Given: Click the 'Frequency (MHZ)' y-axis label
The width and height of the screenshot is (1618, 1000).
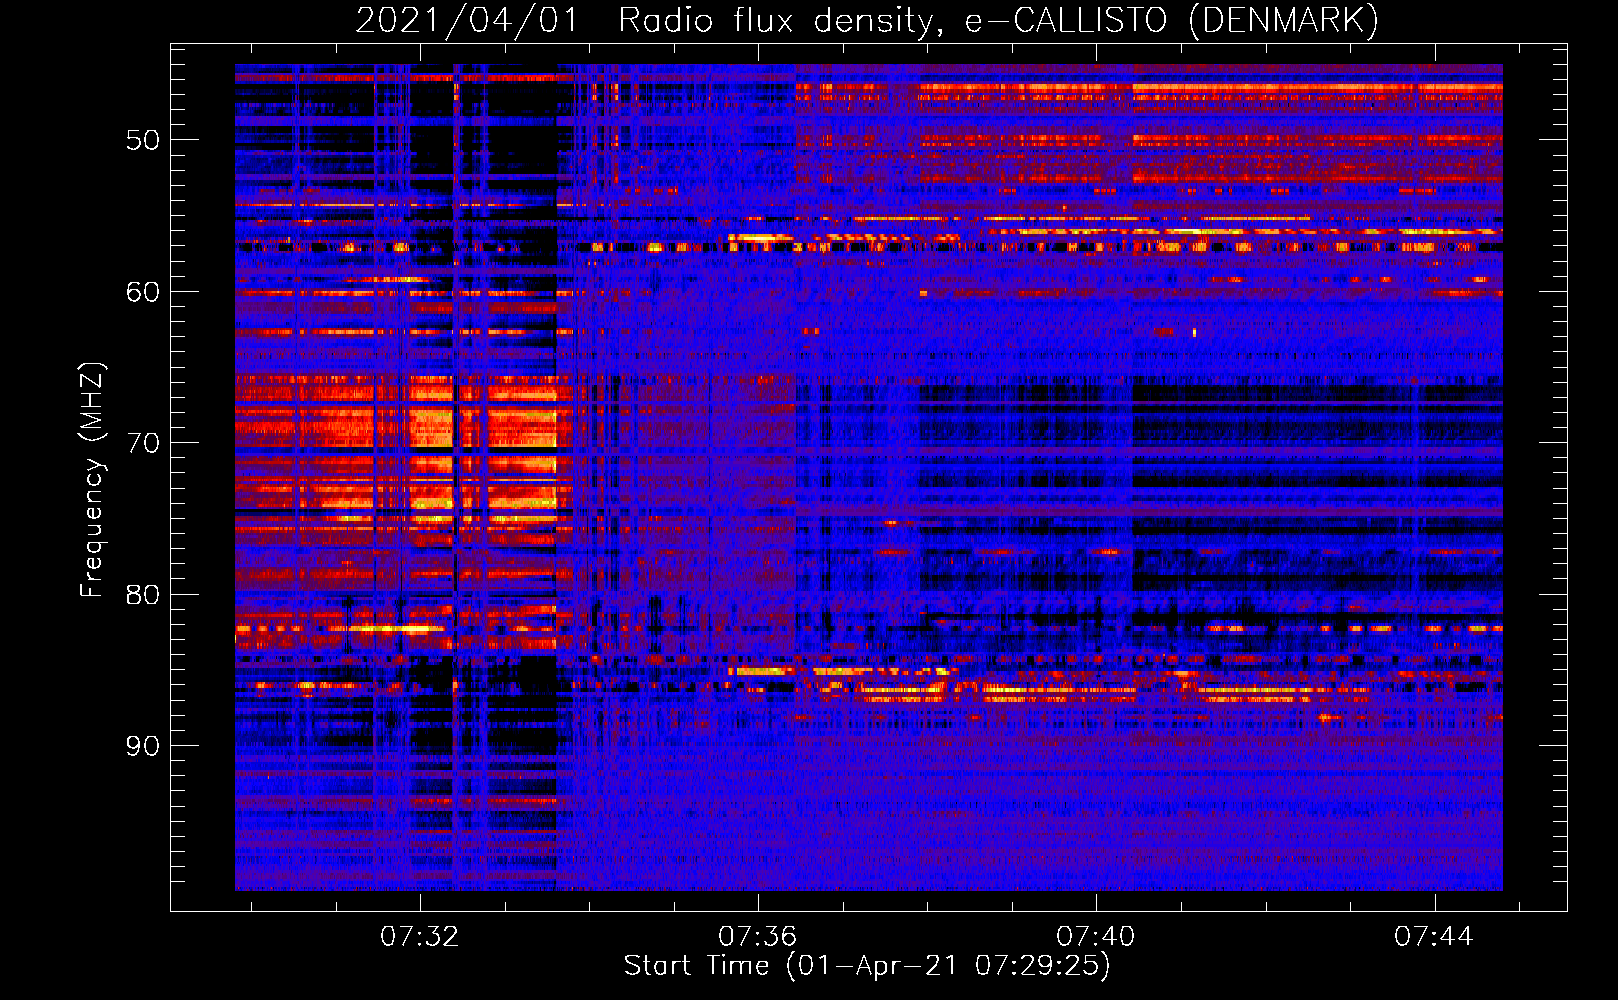Looking at the screenshot, I should tap(92, 480).
